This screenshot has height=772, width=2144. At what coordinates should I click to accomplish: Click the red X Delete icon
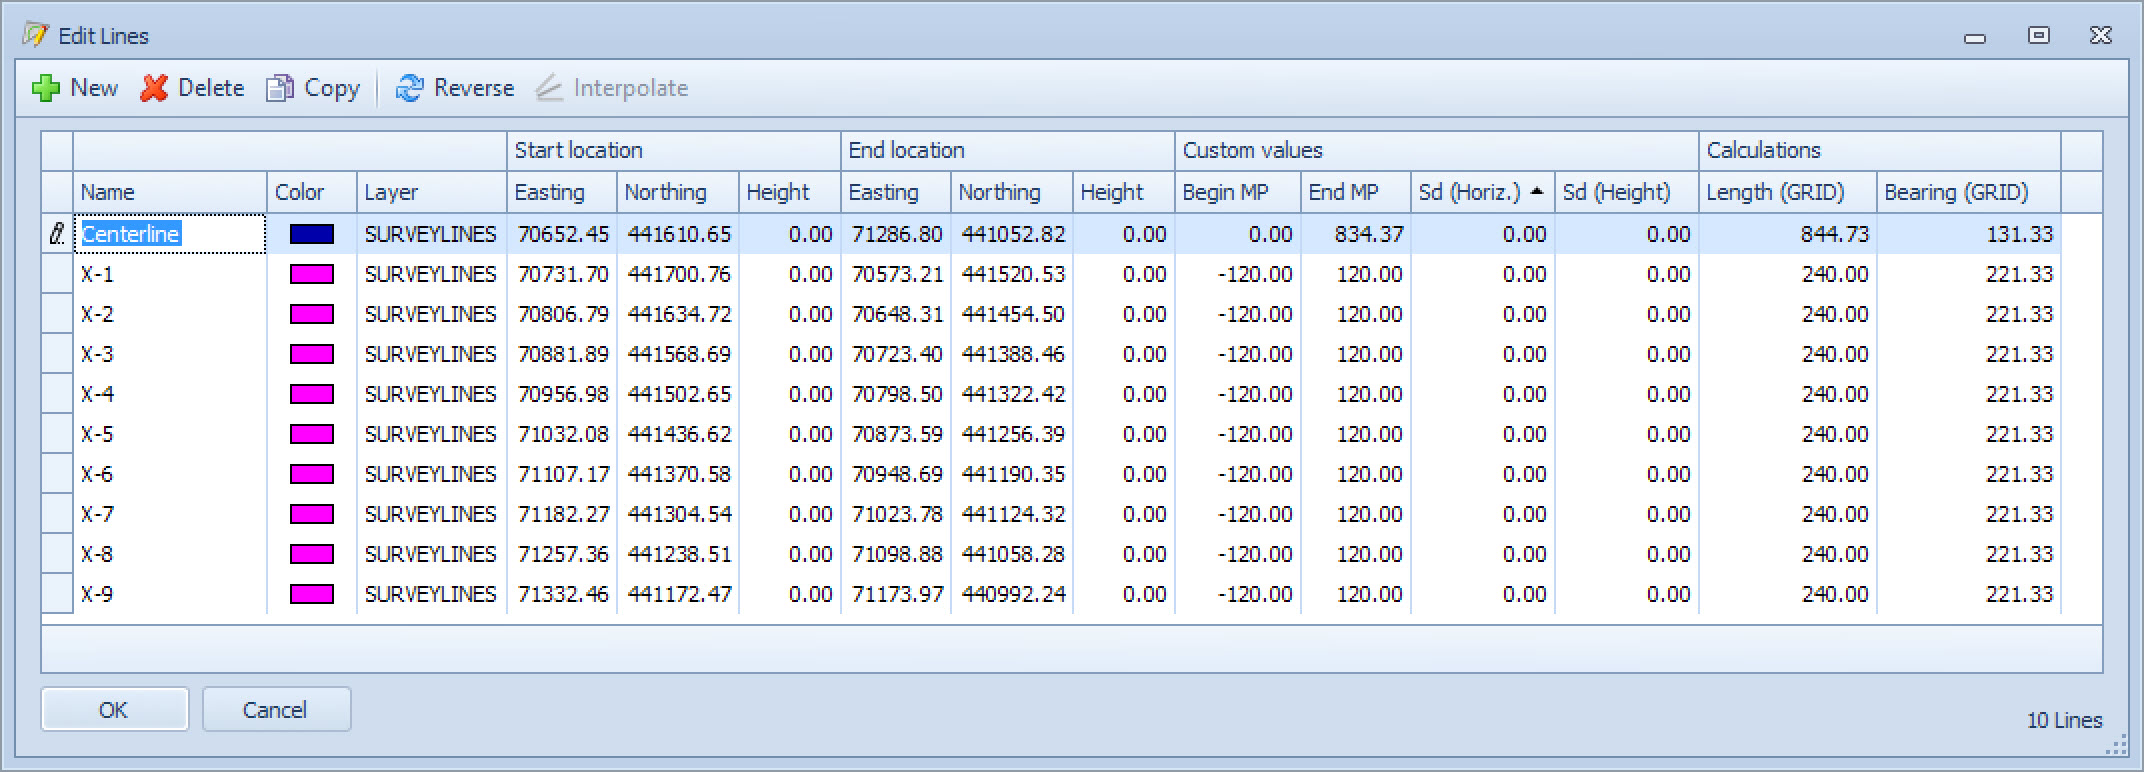[x=154, y=89]
